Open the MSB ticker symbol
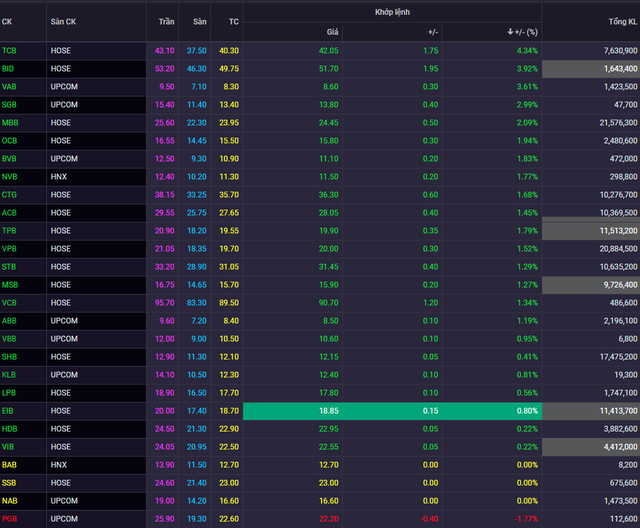 [10, 284]
